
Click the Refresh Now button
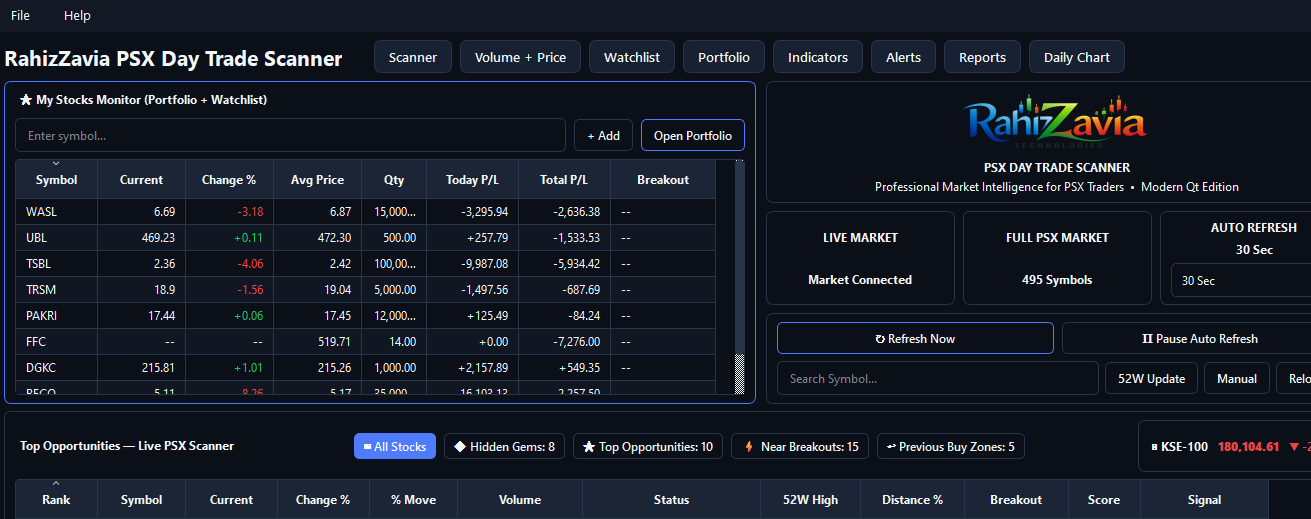pos(915,339)
